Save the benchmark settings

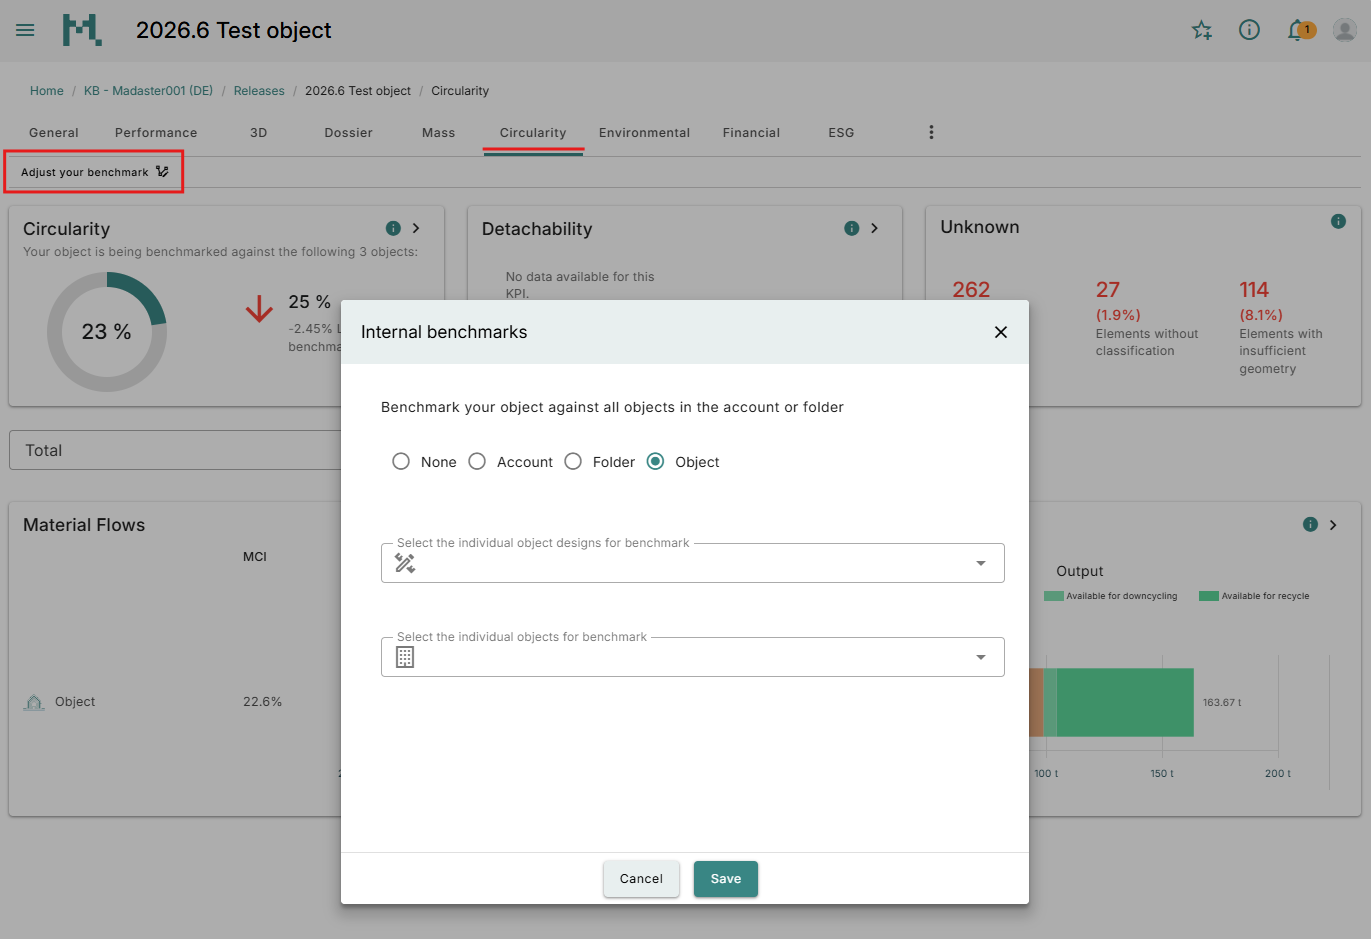tap(726, 879)
